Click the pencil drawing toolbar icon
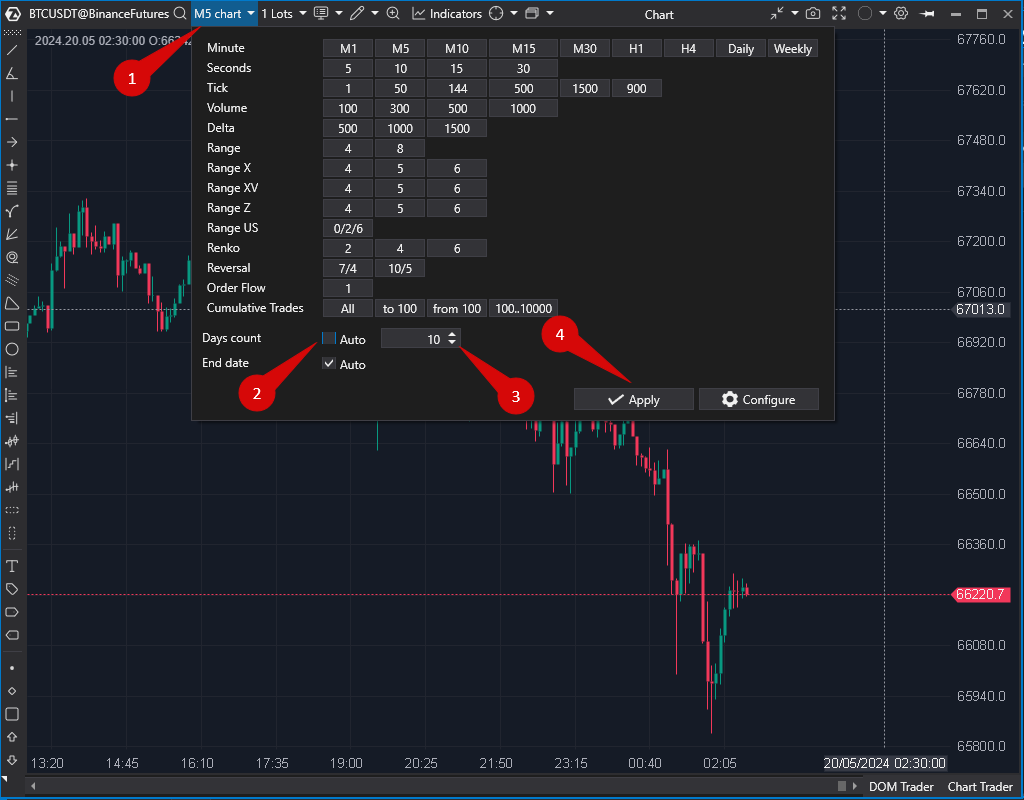1024x800 pixels. coord(357,13)
